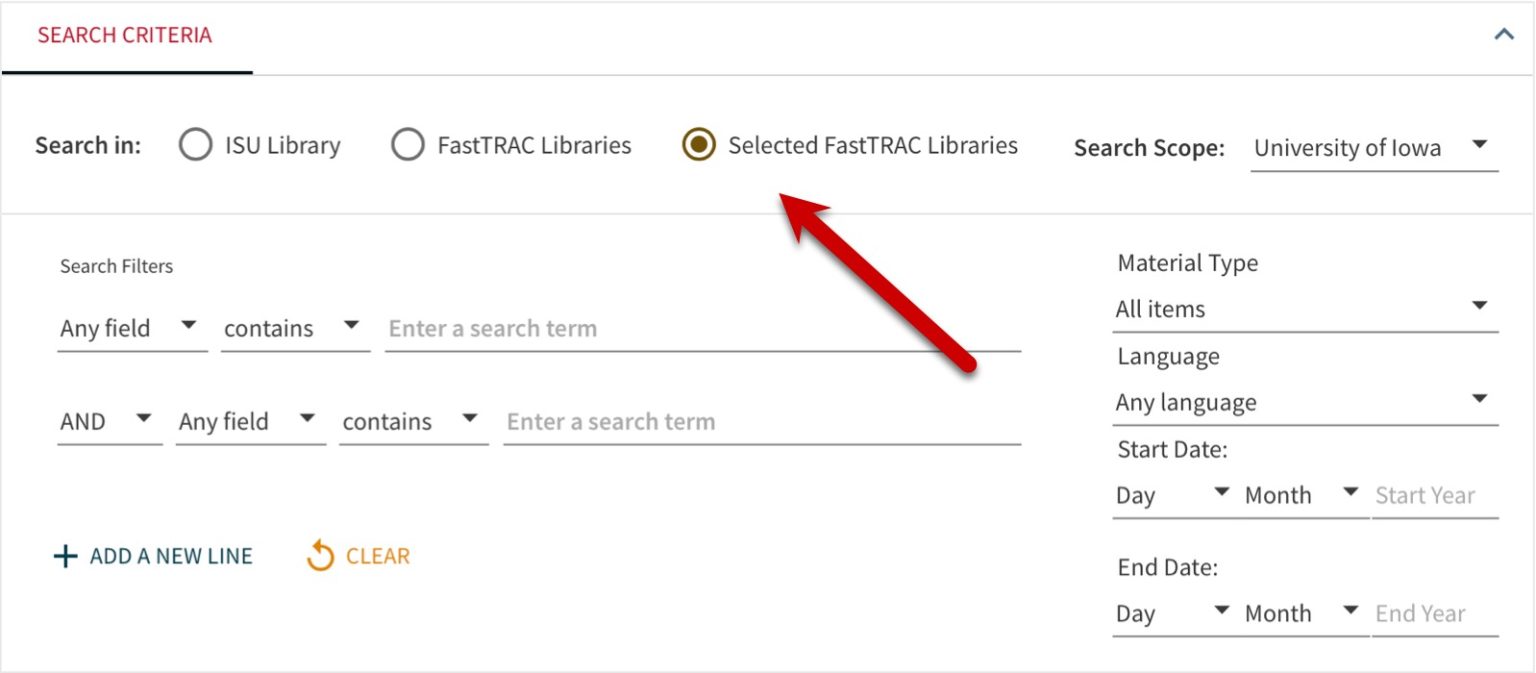1536x673 pixels.
Task: Select the FastTRAC Libraries option
Action: (407, 145)
